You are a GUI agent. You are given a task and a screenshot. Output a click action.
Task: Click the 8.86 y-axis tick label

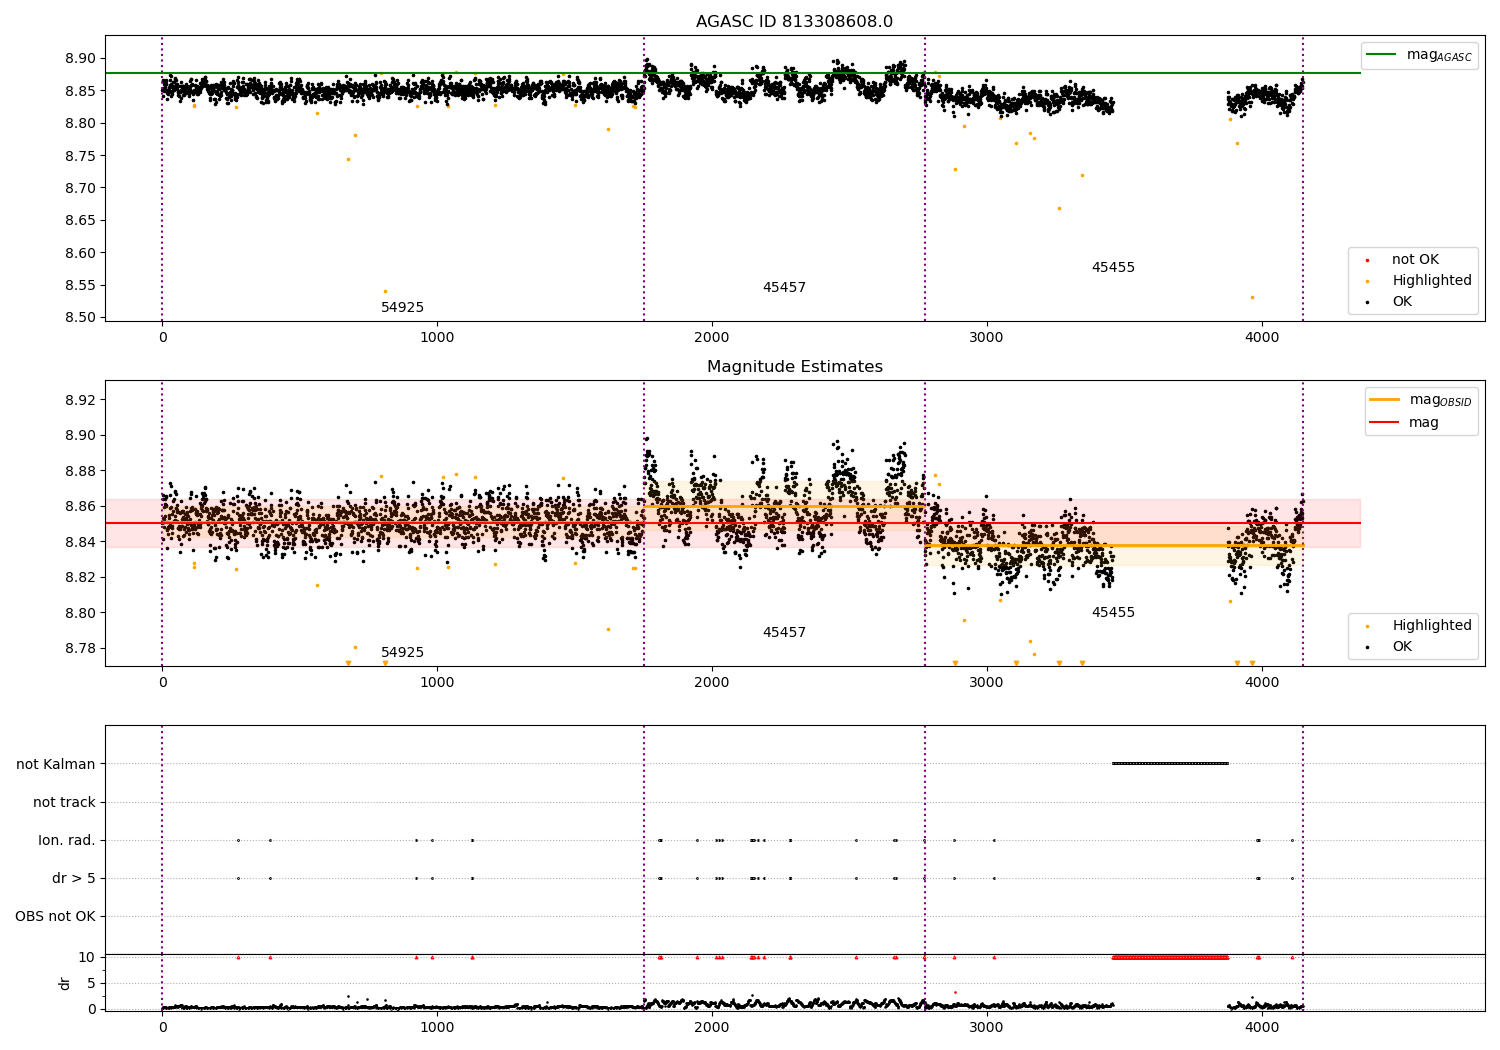pos(80,506)
